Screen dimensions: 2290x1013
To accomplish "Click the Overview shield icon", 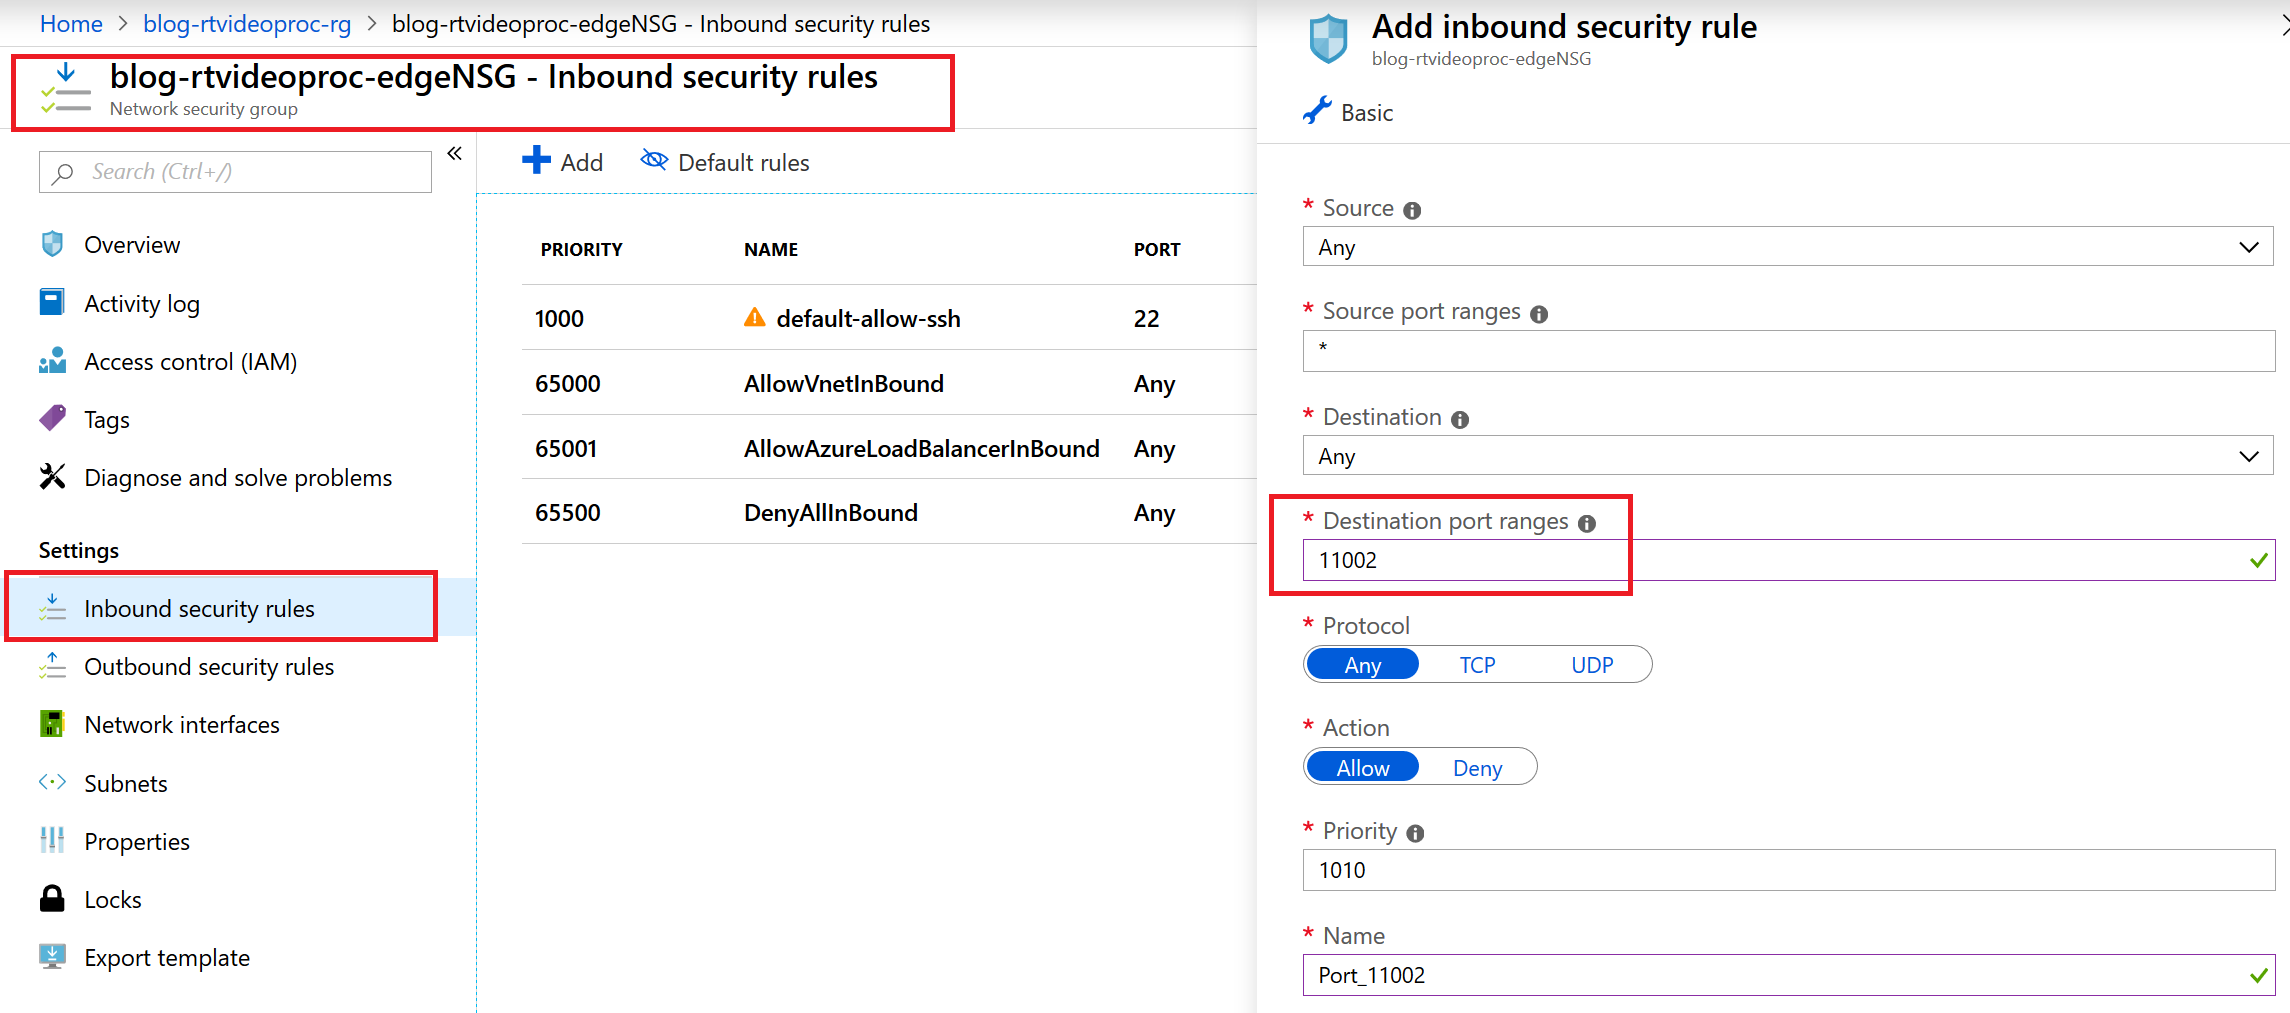I will pyautogui.click(x=52, y=244).
